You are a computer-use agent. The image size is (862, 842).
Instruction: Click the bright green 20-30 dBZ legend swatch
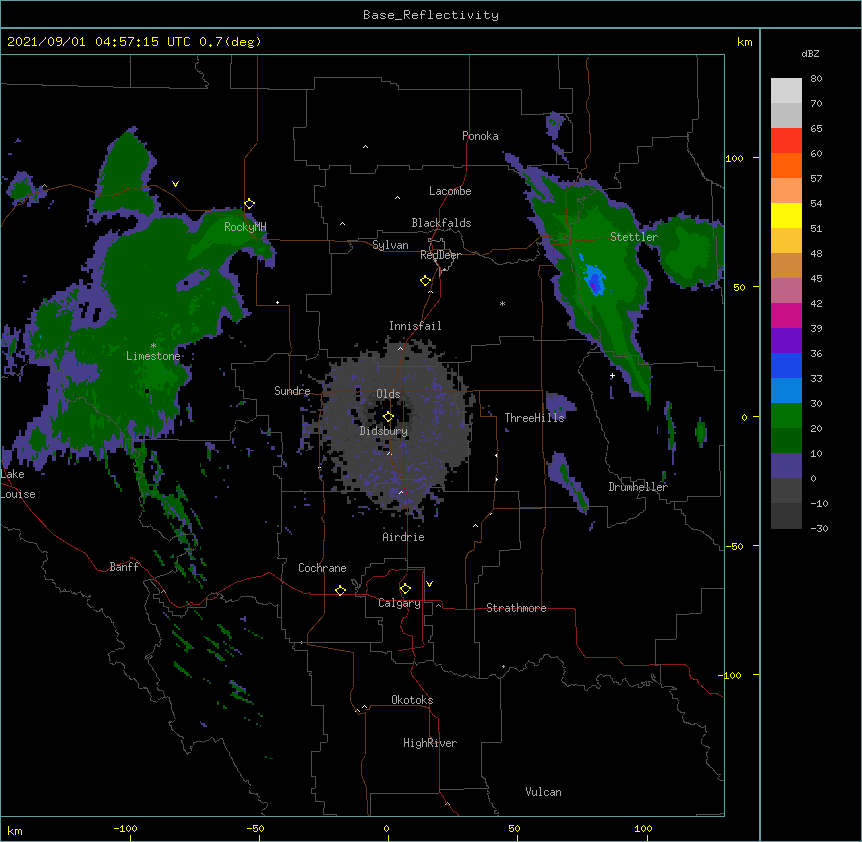point(786,416)
